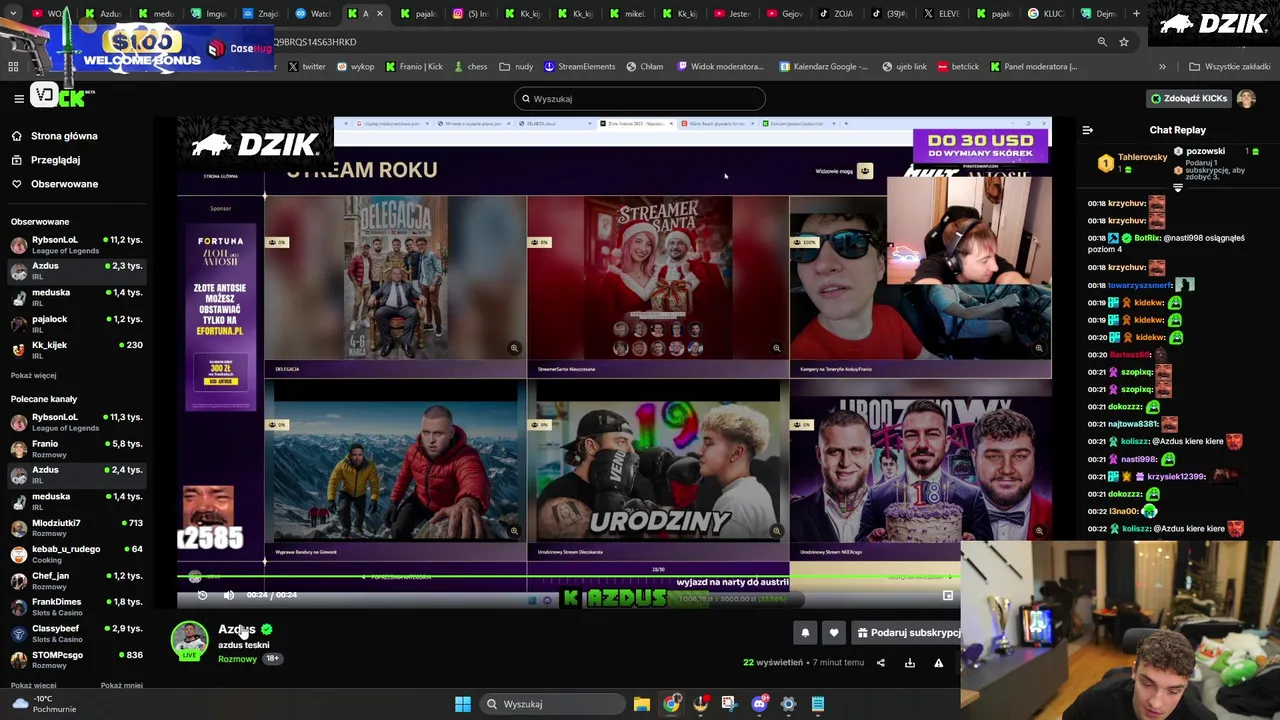This screenshot has width=1280, height=720.
Task: Open Chef_jan recommended channel
Action: pyautogui.click(x=78, y=580)
